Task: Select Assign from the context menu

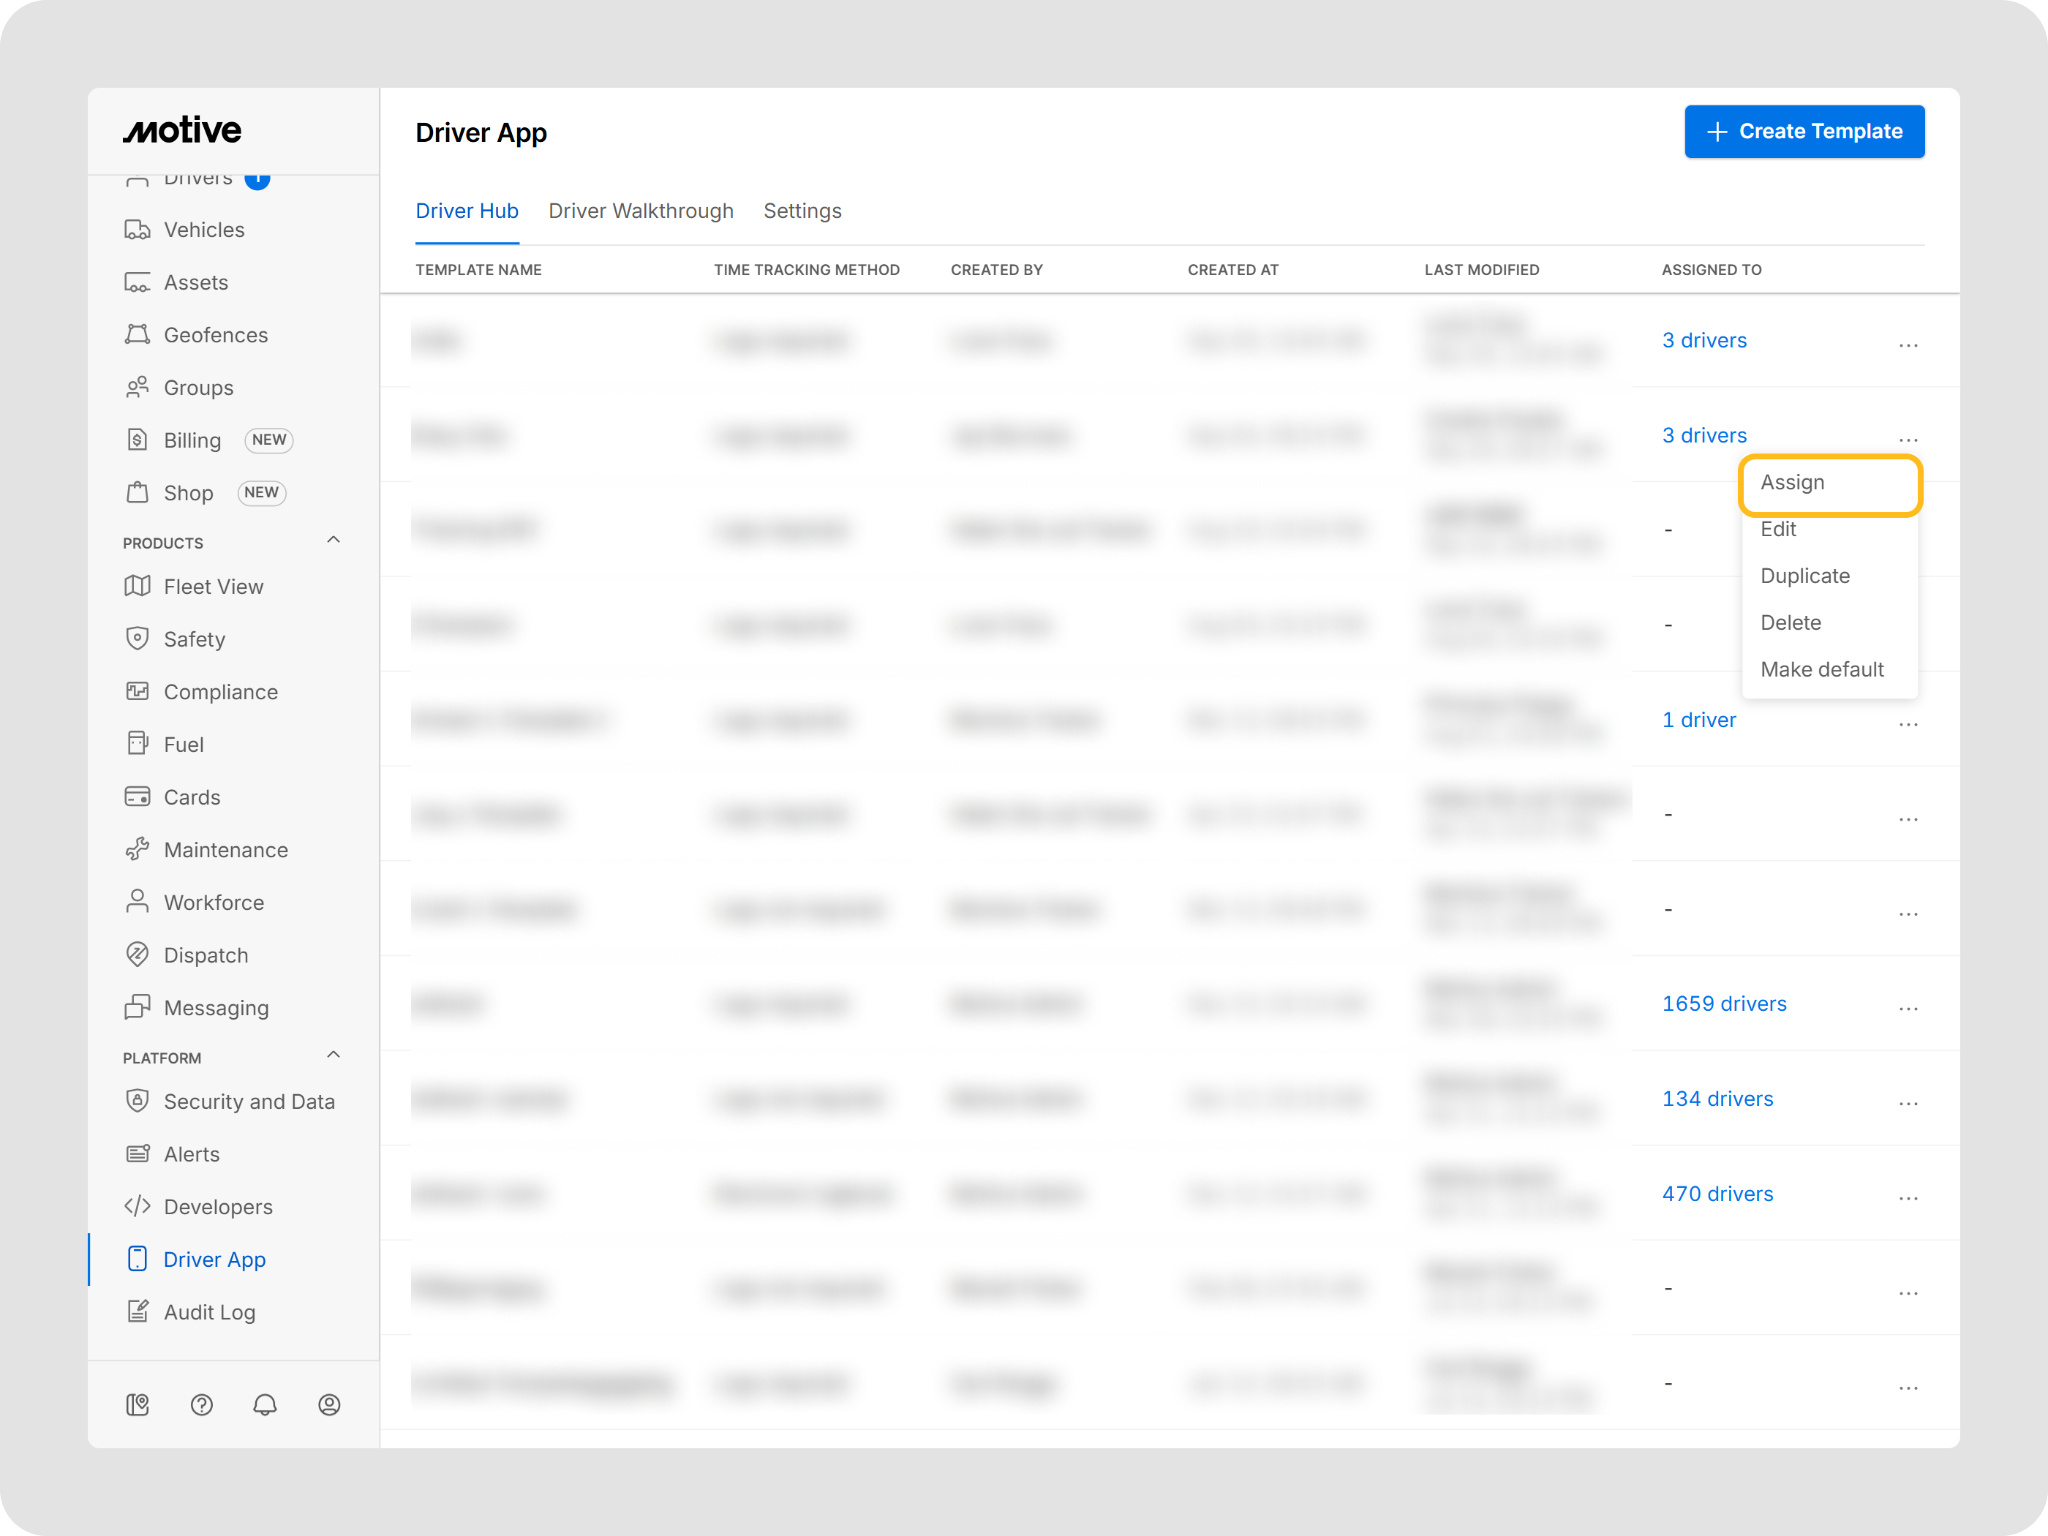Action: 1792,483
